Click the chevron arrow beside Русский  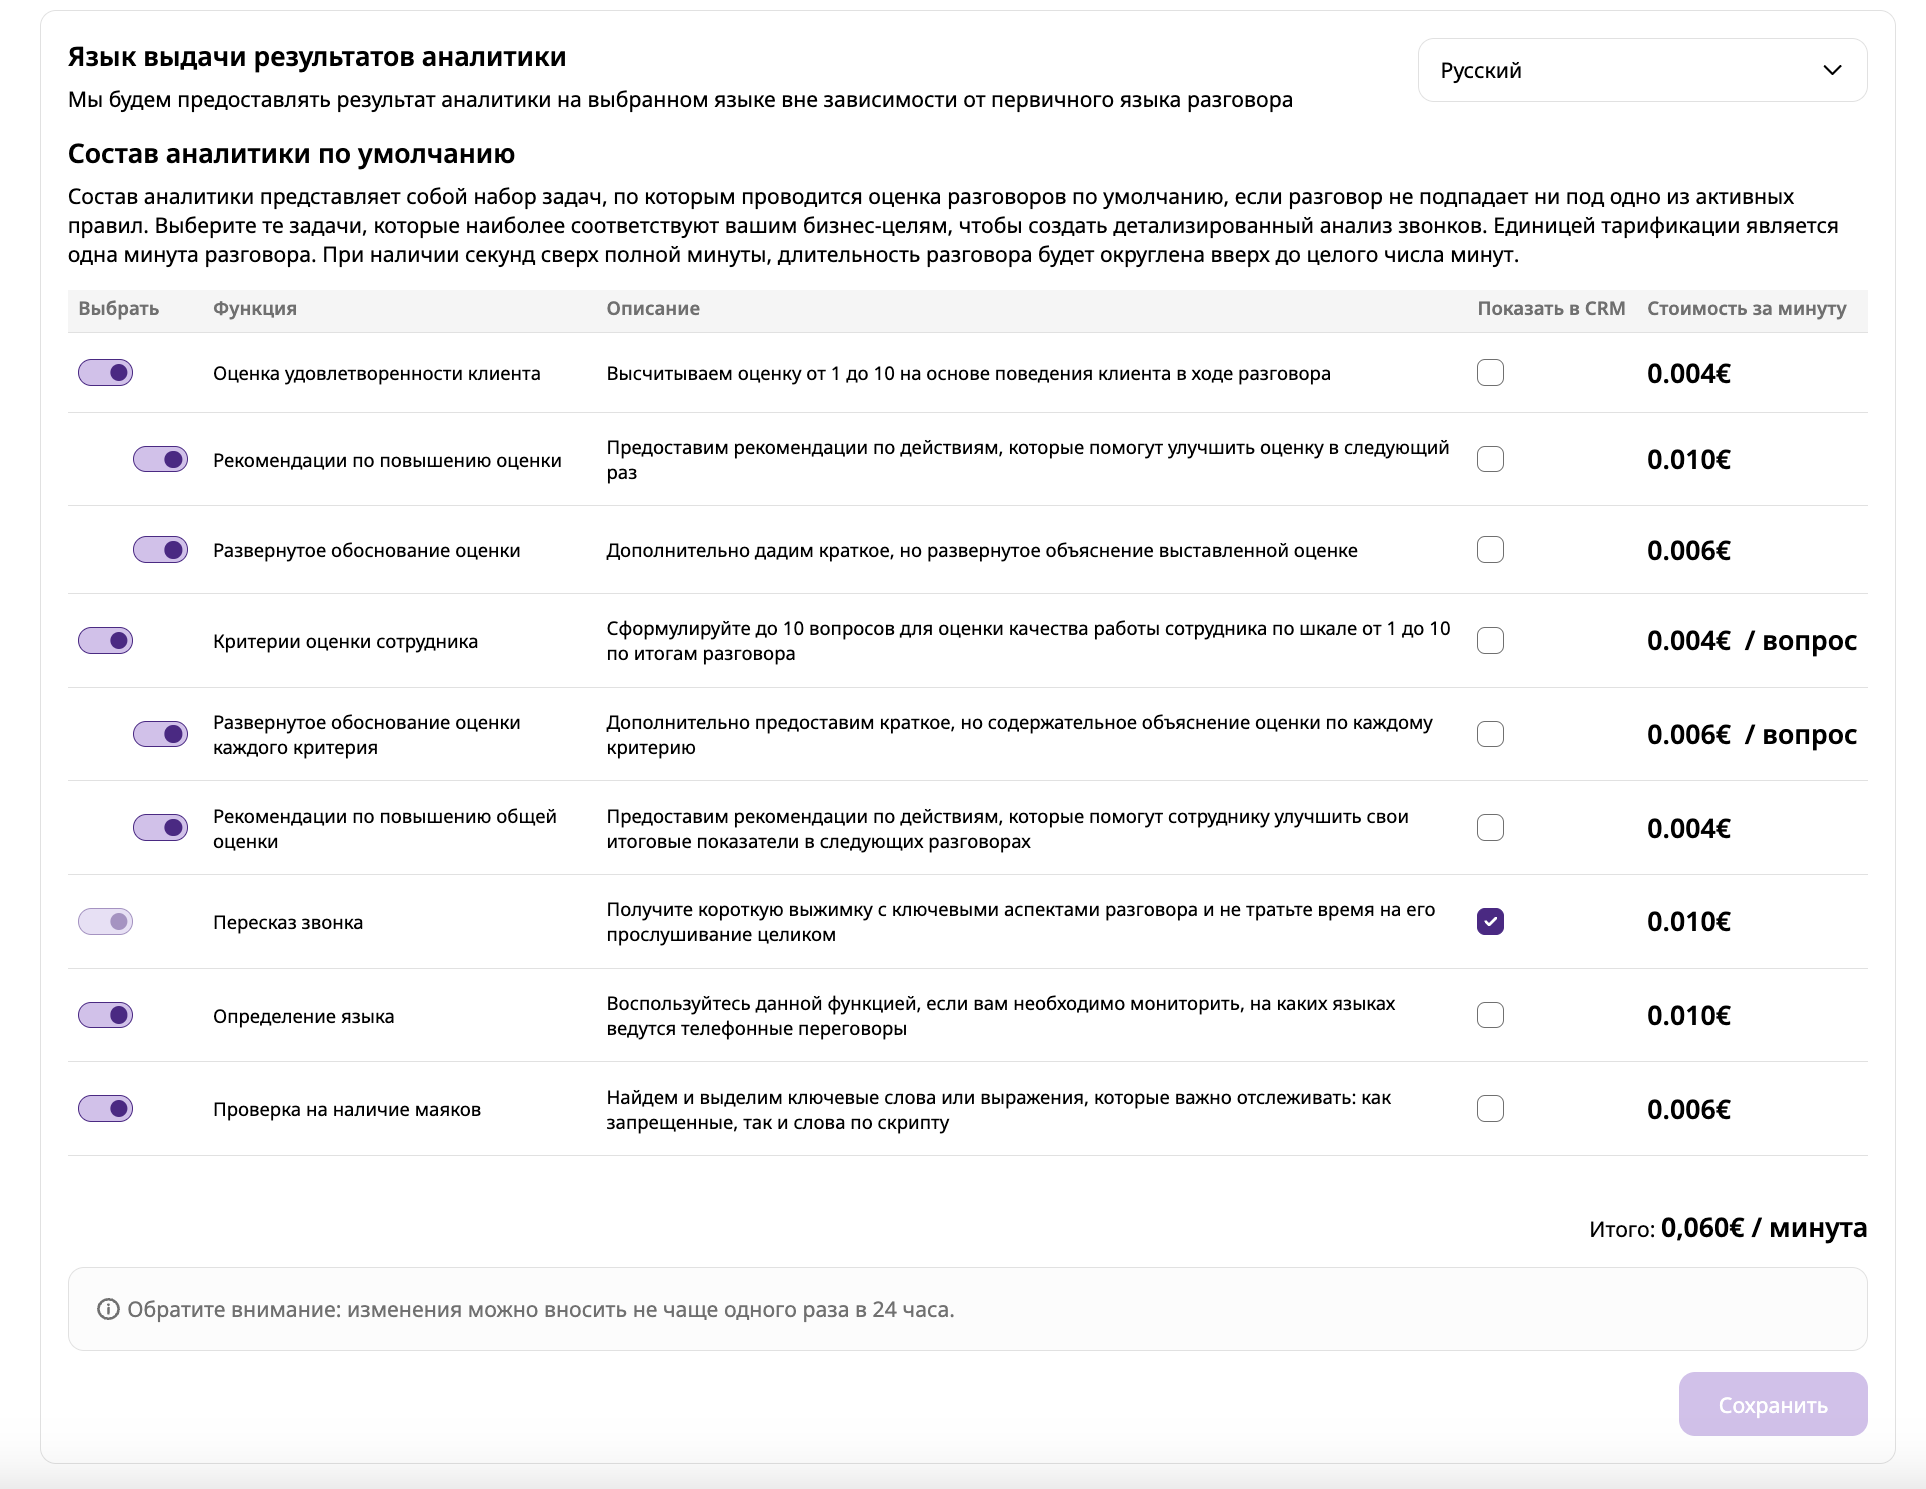coord(1832,70)
